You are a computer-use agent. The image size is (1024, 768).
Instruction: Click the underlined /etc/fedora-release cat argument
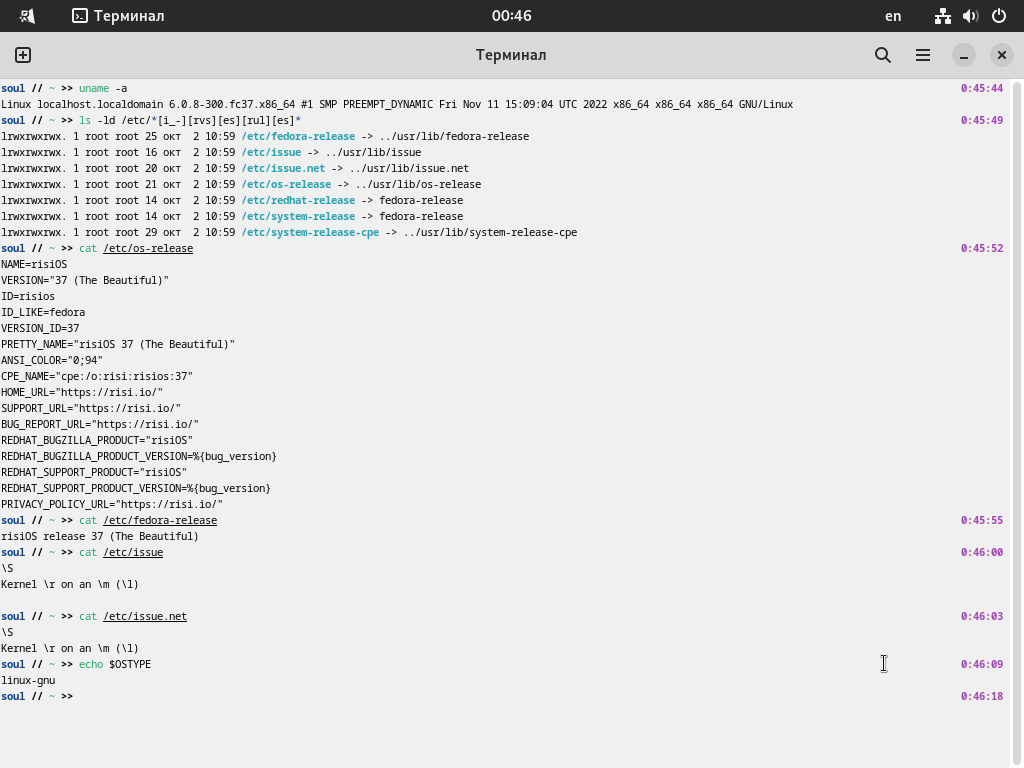[x=160, y=520]
